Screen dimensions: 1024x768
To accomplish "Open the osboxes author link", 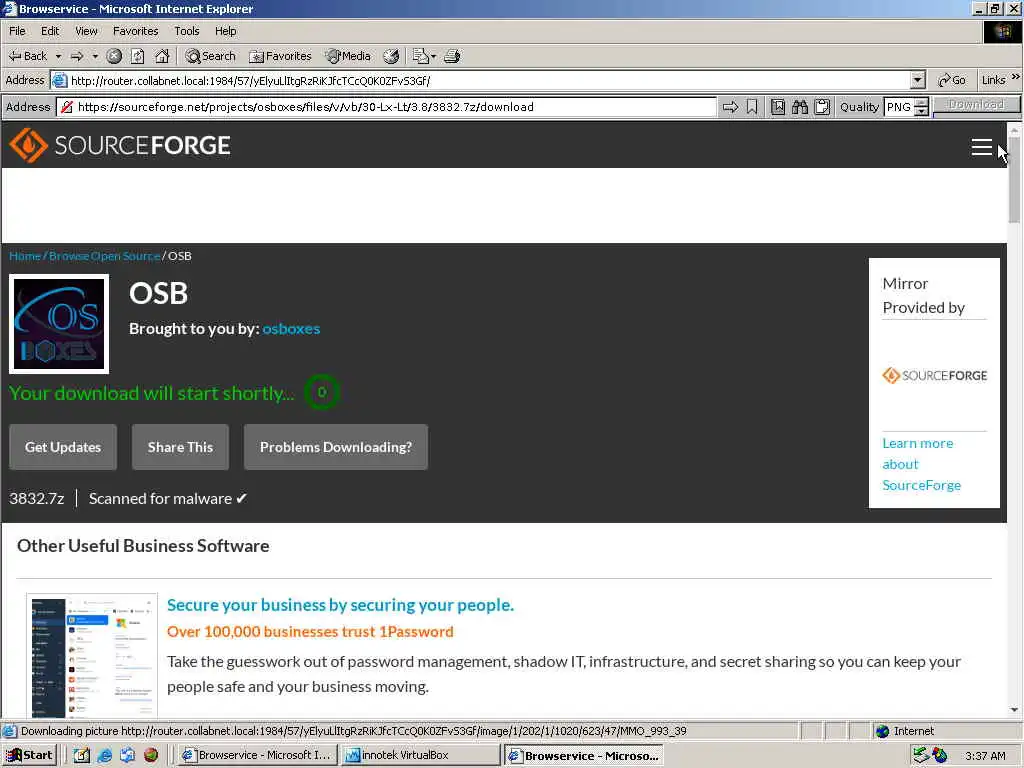I will 291,328.
